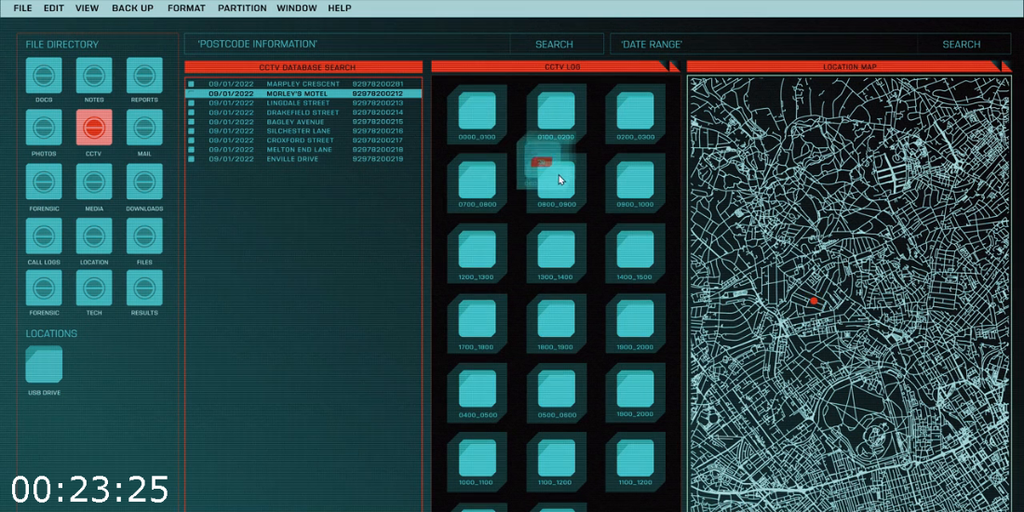
Task: Tick the checkbox for Melton End Lane
Action: click(191, 150)
